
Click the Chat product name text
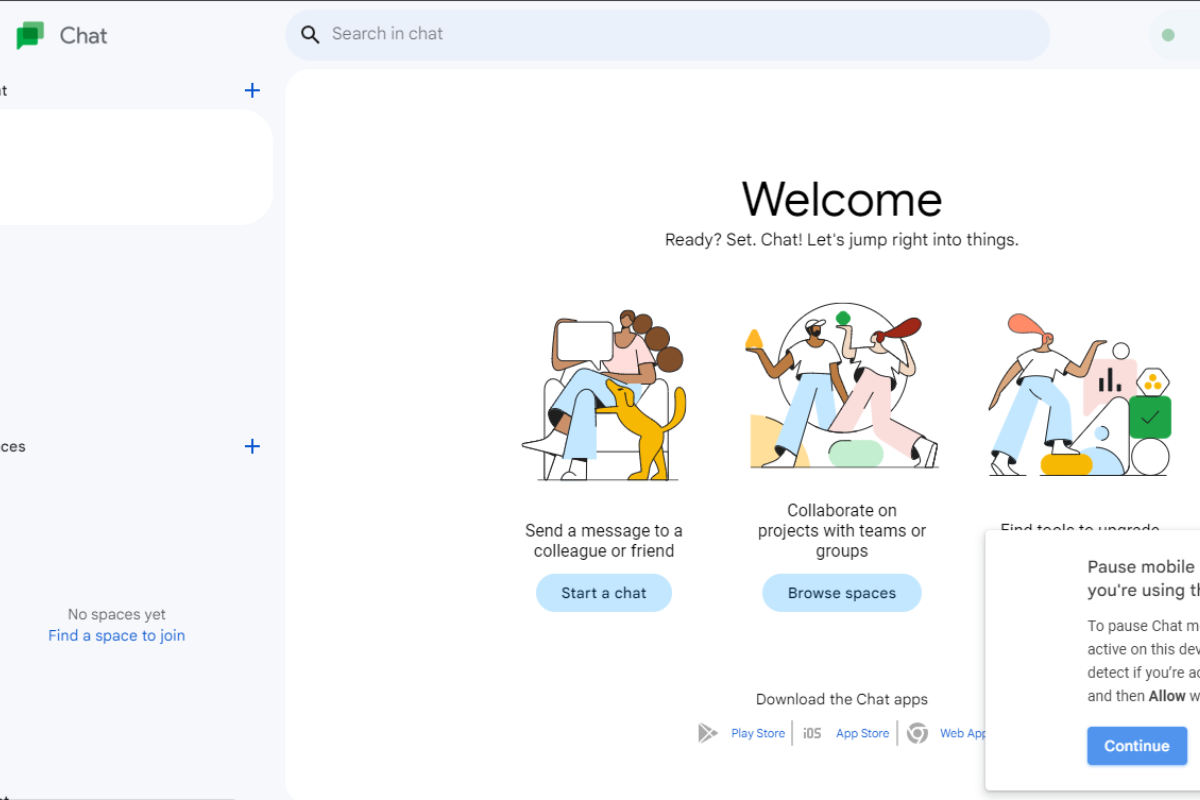coord(83,36)
